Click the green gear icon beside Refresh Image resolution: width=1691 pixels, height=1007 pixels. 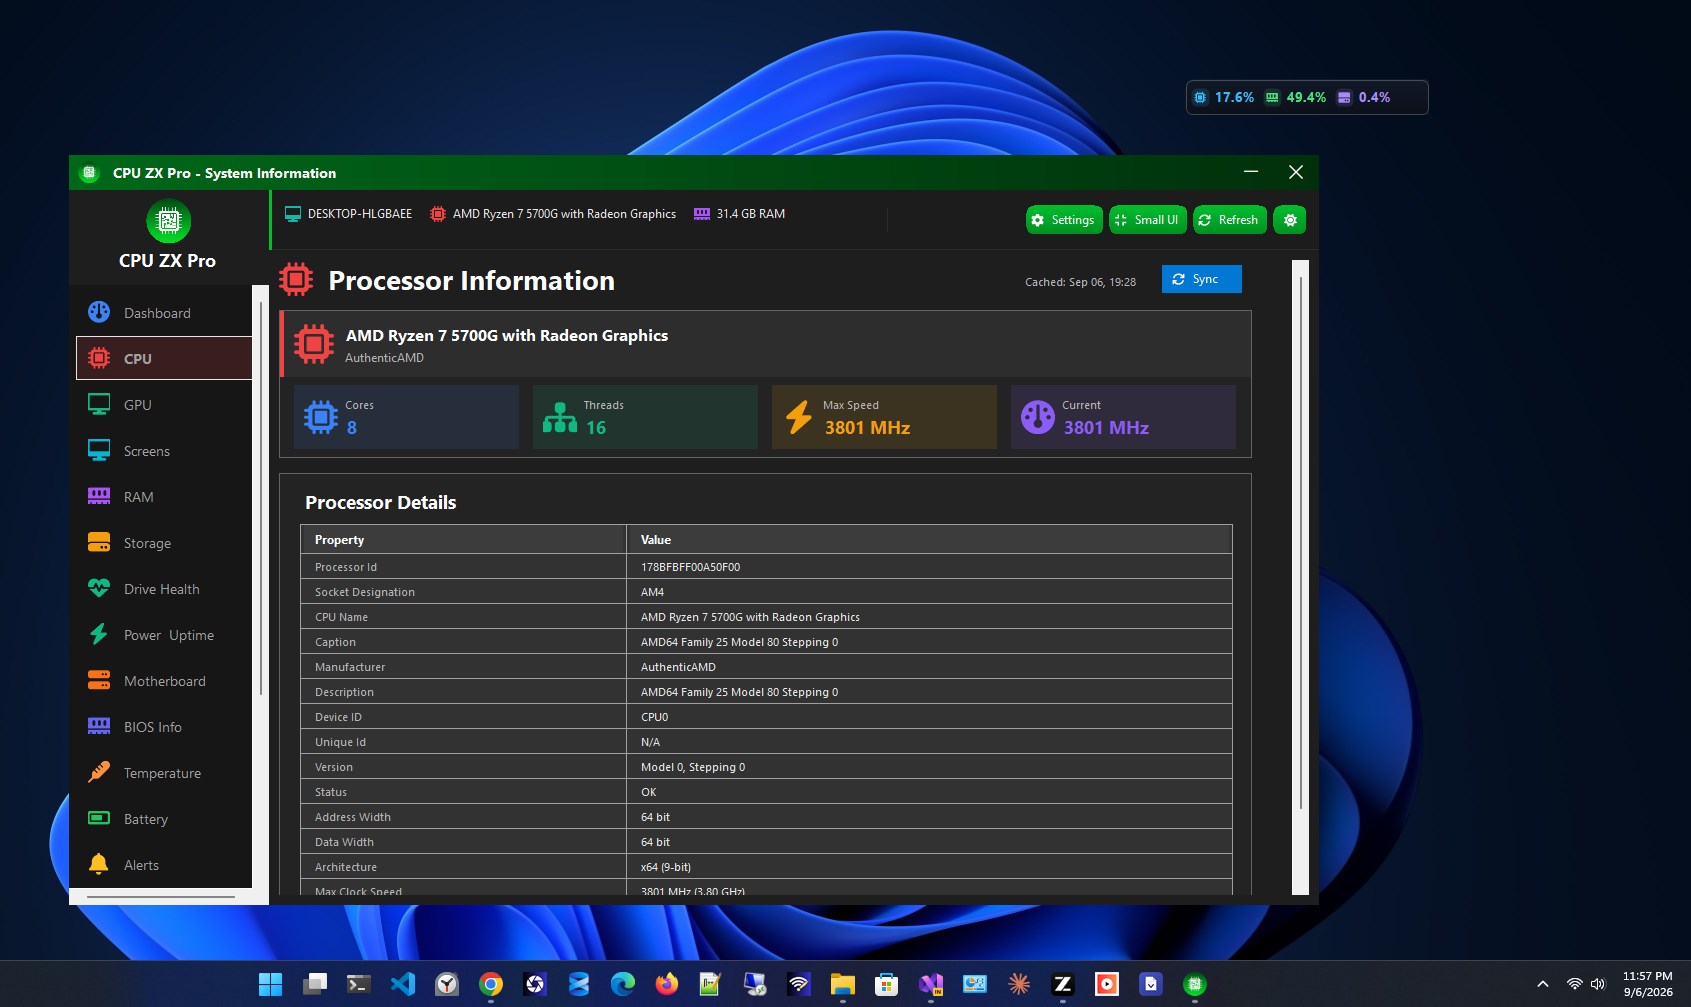click(x=1290, y=220)
